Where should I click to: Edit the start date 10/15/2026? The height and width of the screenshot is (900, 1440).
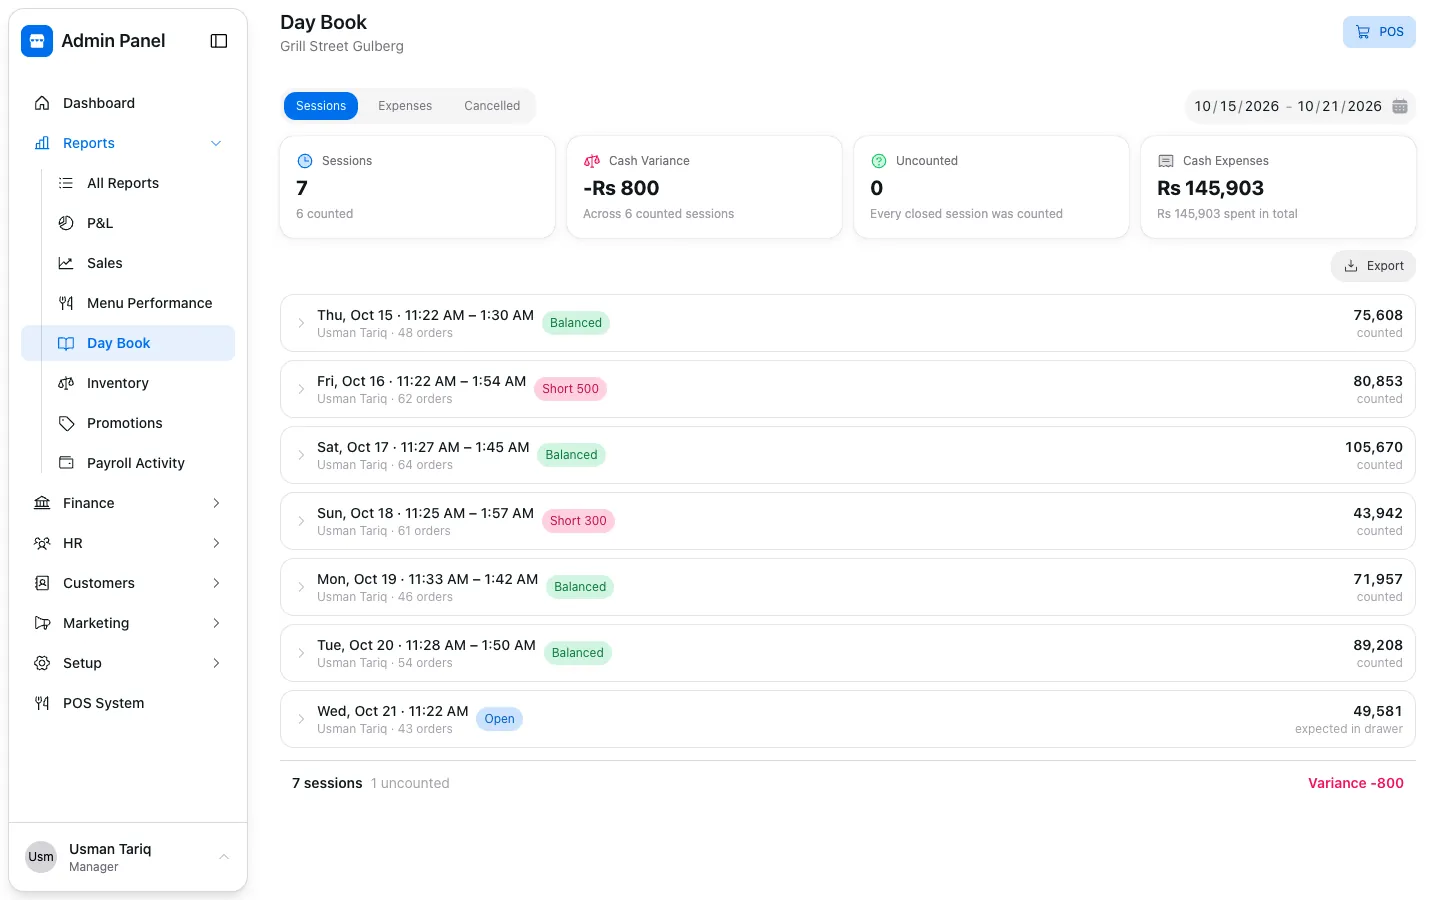(x=1236, y=106)
